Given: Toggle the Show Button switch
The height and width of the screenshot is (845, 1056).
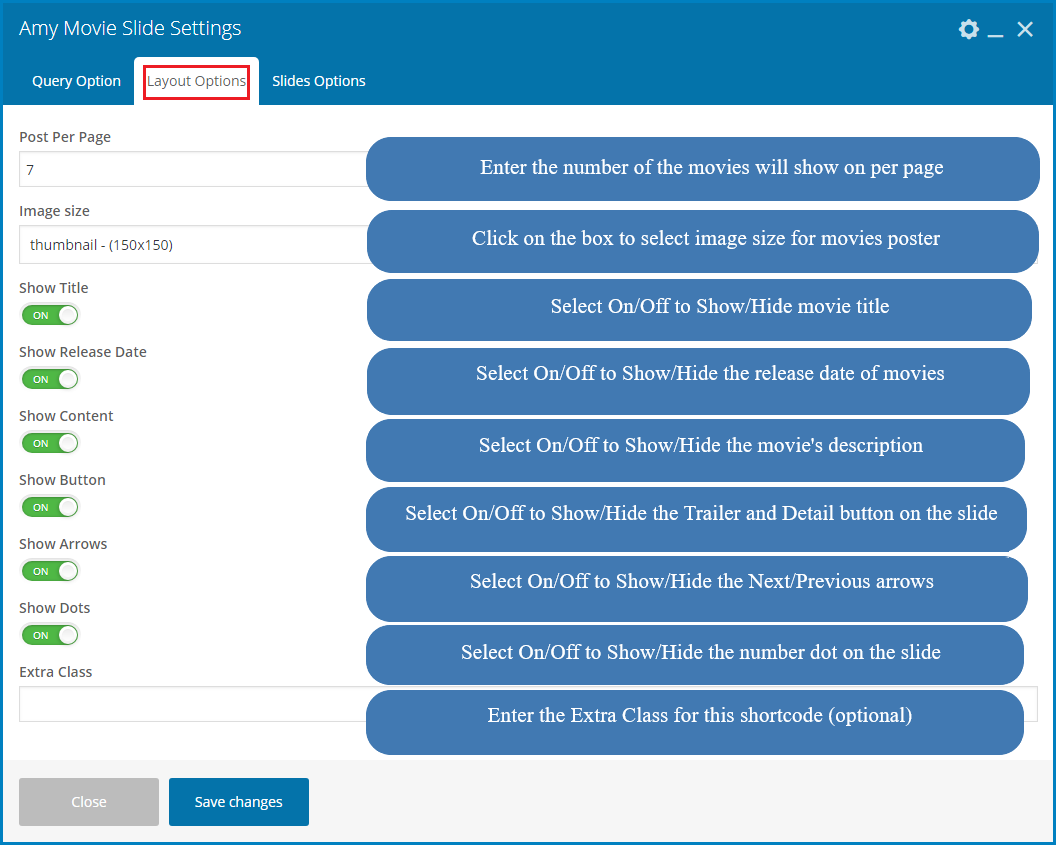Looking at the screenshot, I should click(50, 507).
